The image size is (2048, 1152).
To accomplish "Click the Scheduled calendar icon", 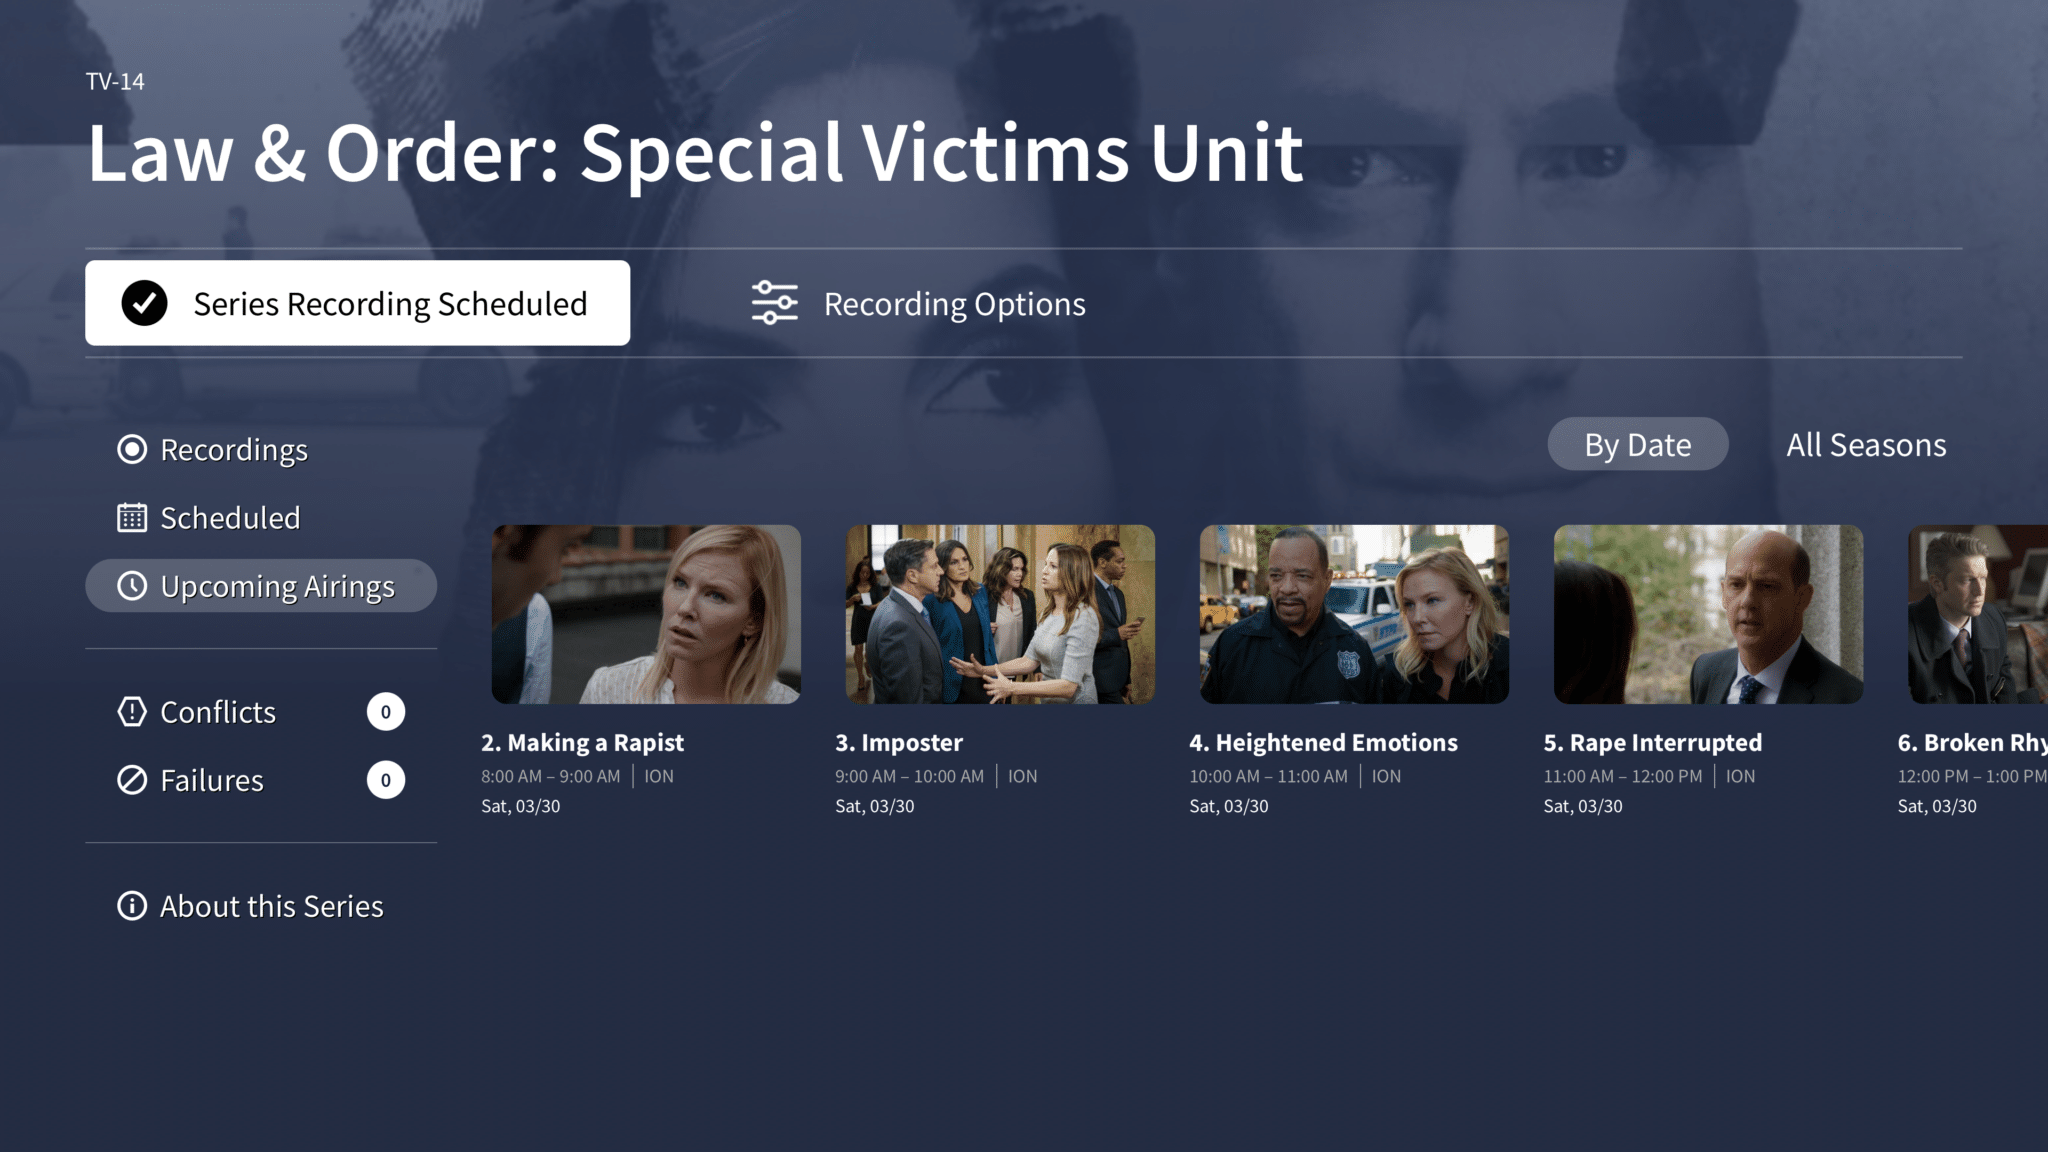I will click(x=132, y=518).
